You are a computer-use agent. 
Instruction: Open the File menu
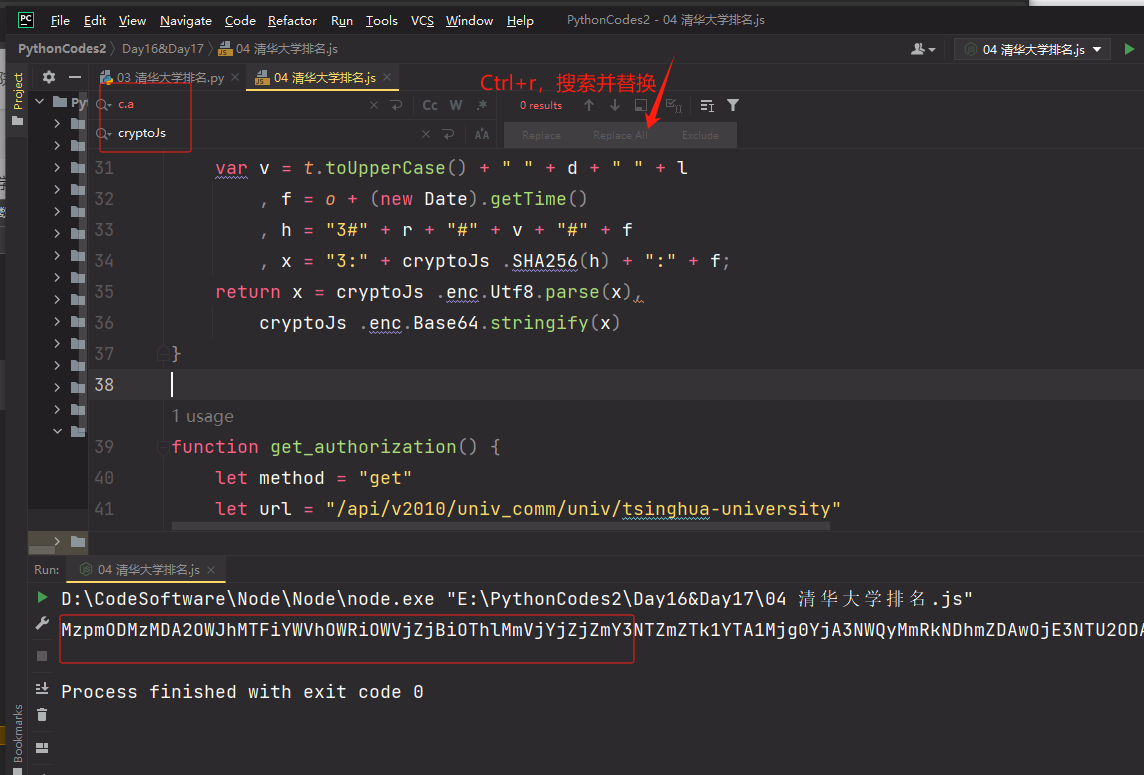tap(60, 20)
